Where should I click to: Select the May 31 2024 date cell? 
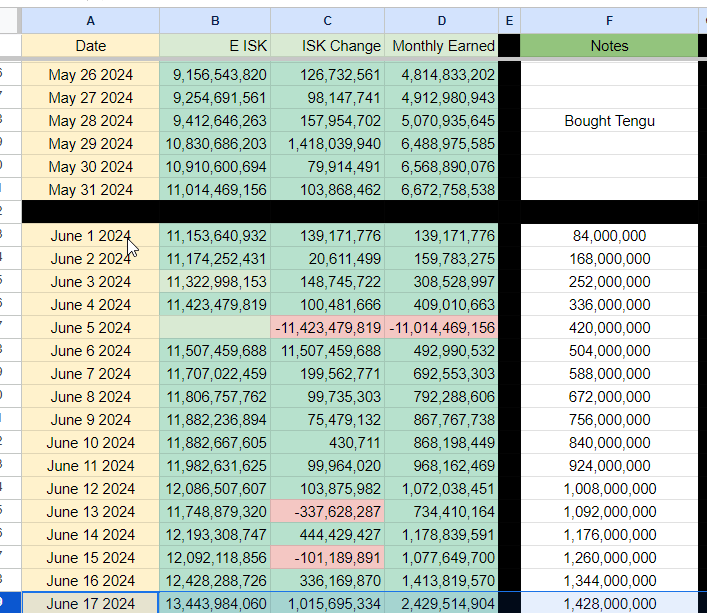90,190
